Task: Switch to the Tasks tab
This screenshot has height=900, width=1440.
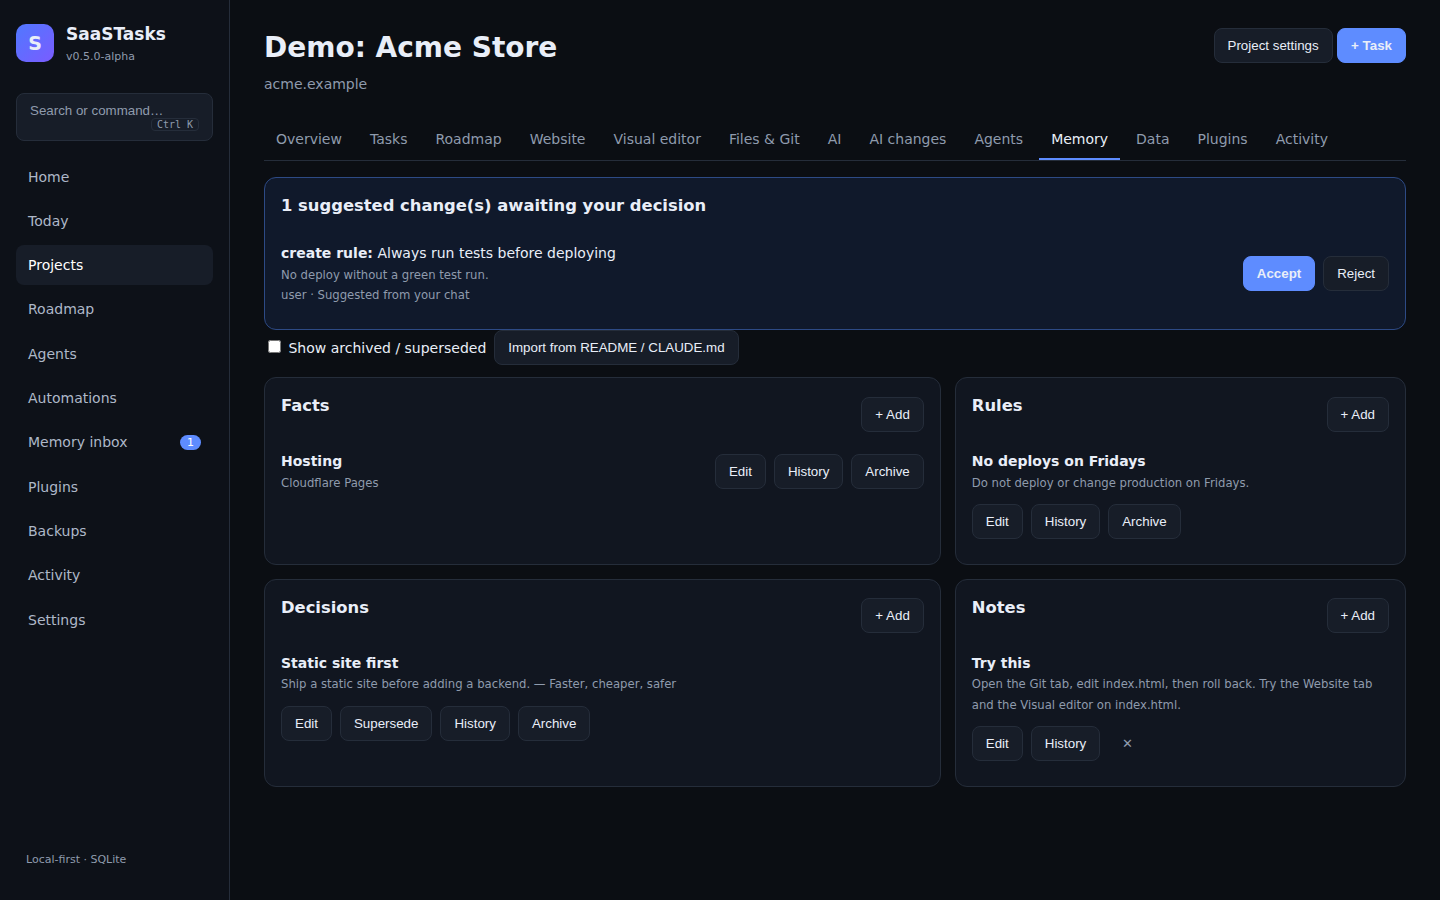Action: [x=388, y=139]
